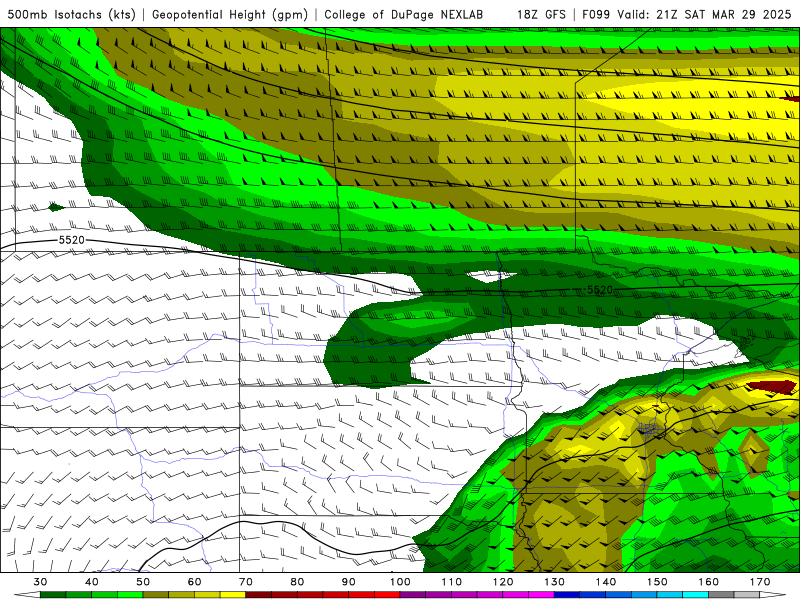
Task: Click the "18Z GFS" model run label
Action: 541,14
